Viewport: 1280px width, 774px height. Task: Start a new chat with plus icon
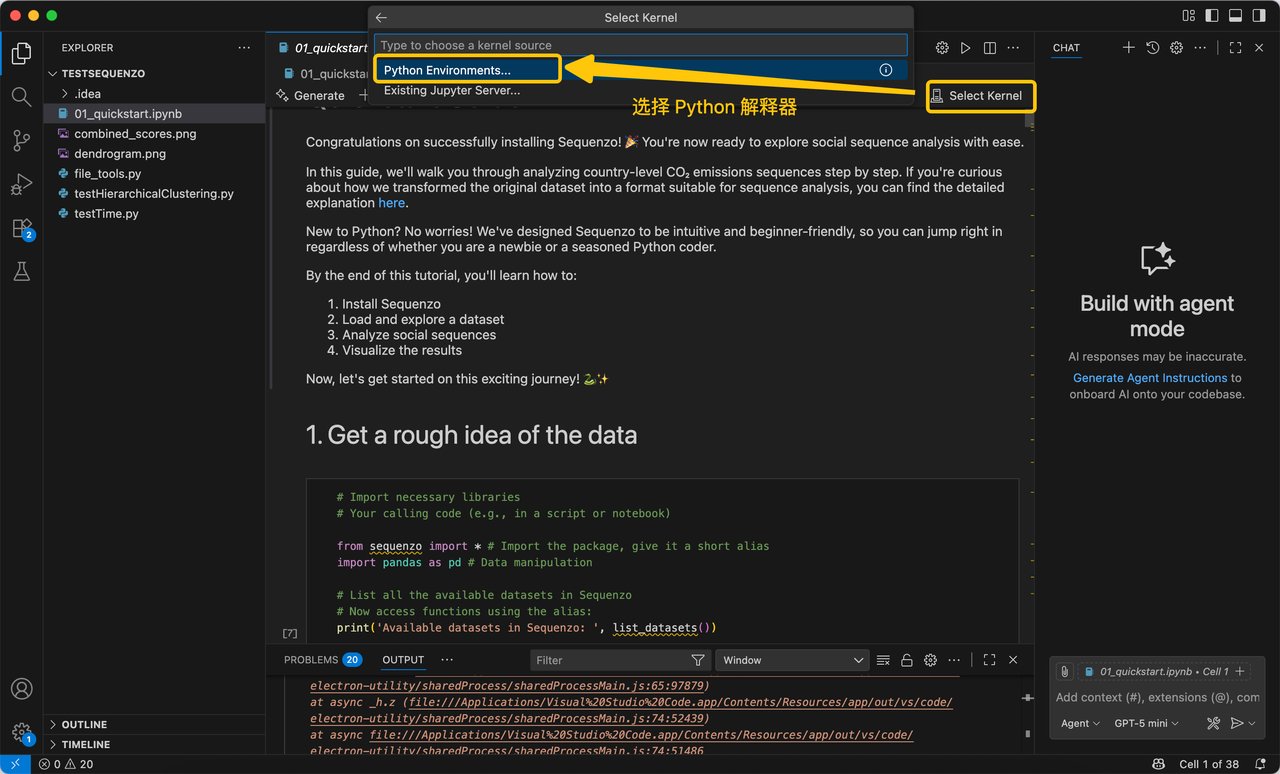[1128, 48]
